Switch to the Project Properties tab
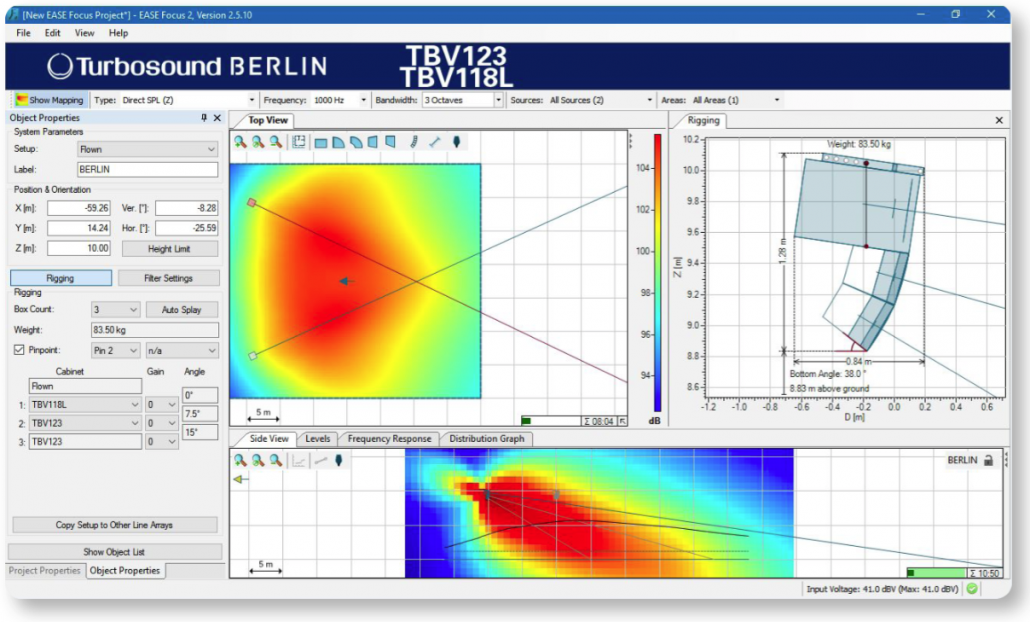The width and height of the screenshot is (1030, 622). (45, 571)
